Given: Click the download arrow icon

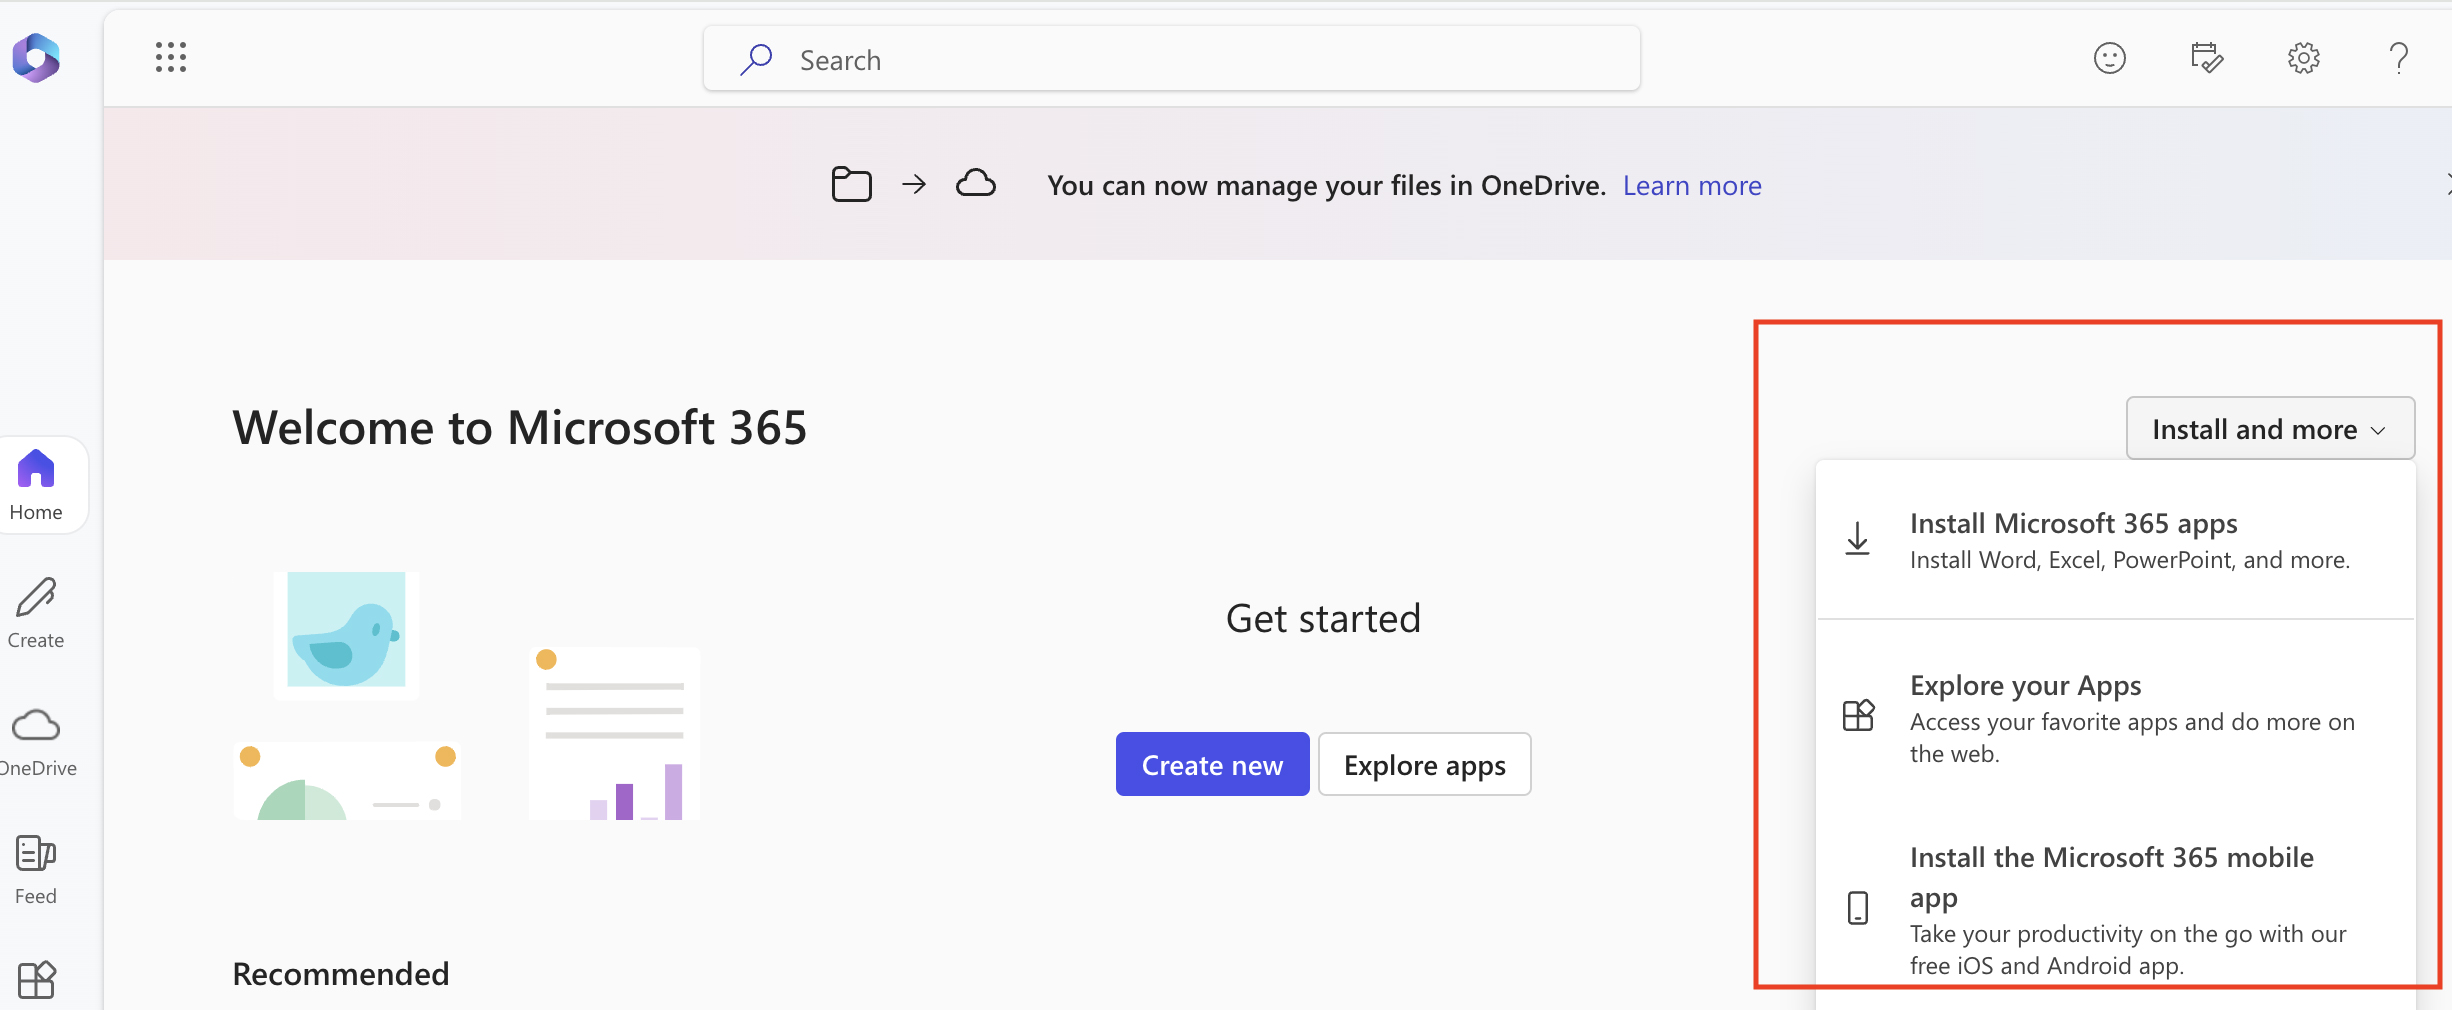Looking at the screenshot, I should click(1857, 539).
